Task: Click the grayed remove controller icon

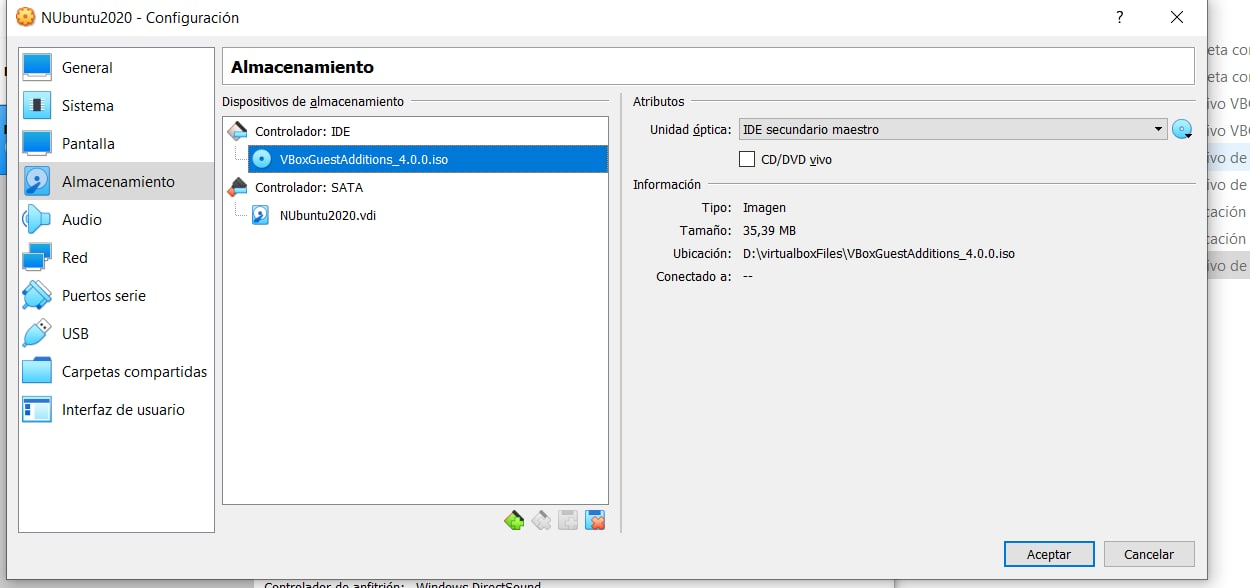Action: pos(541,520)
